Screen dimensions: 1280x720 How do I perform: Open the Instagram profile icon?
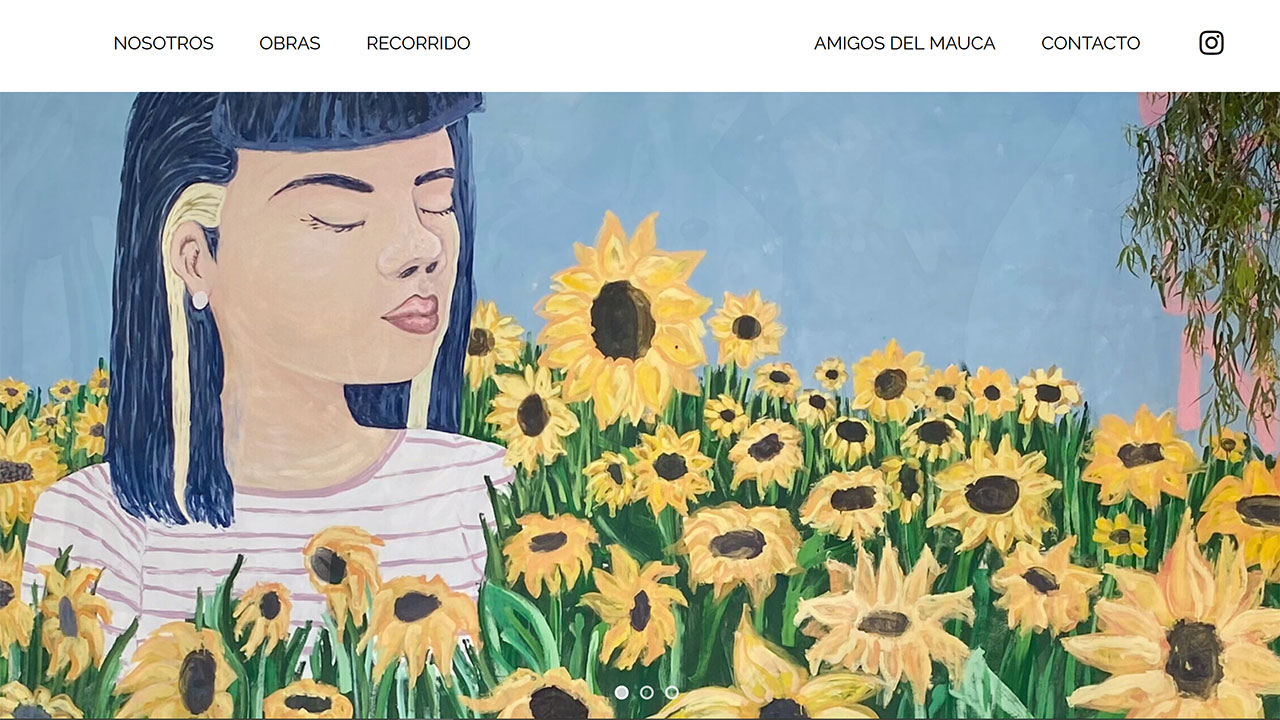pyautogui.click(x=1211, y=43)
